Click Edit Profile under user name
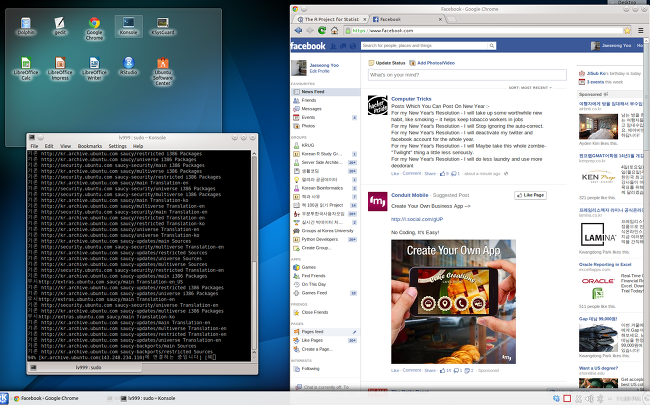The height and width of the screenshot is (405, 650). point(319,71)
